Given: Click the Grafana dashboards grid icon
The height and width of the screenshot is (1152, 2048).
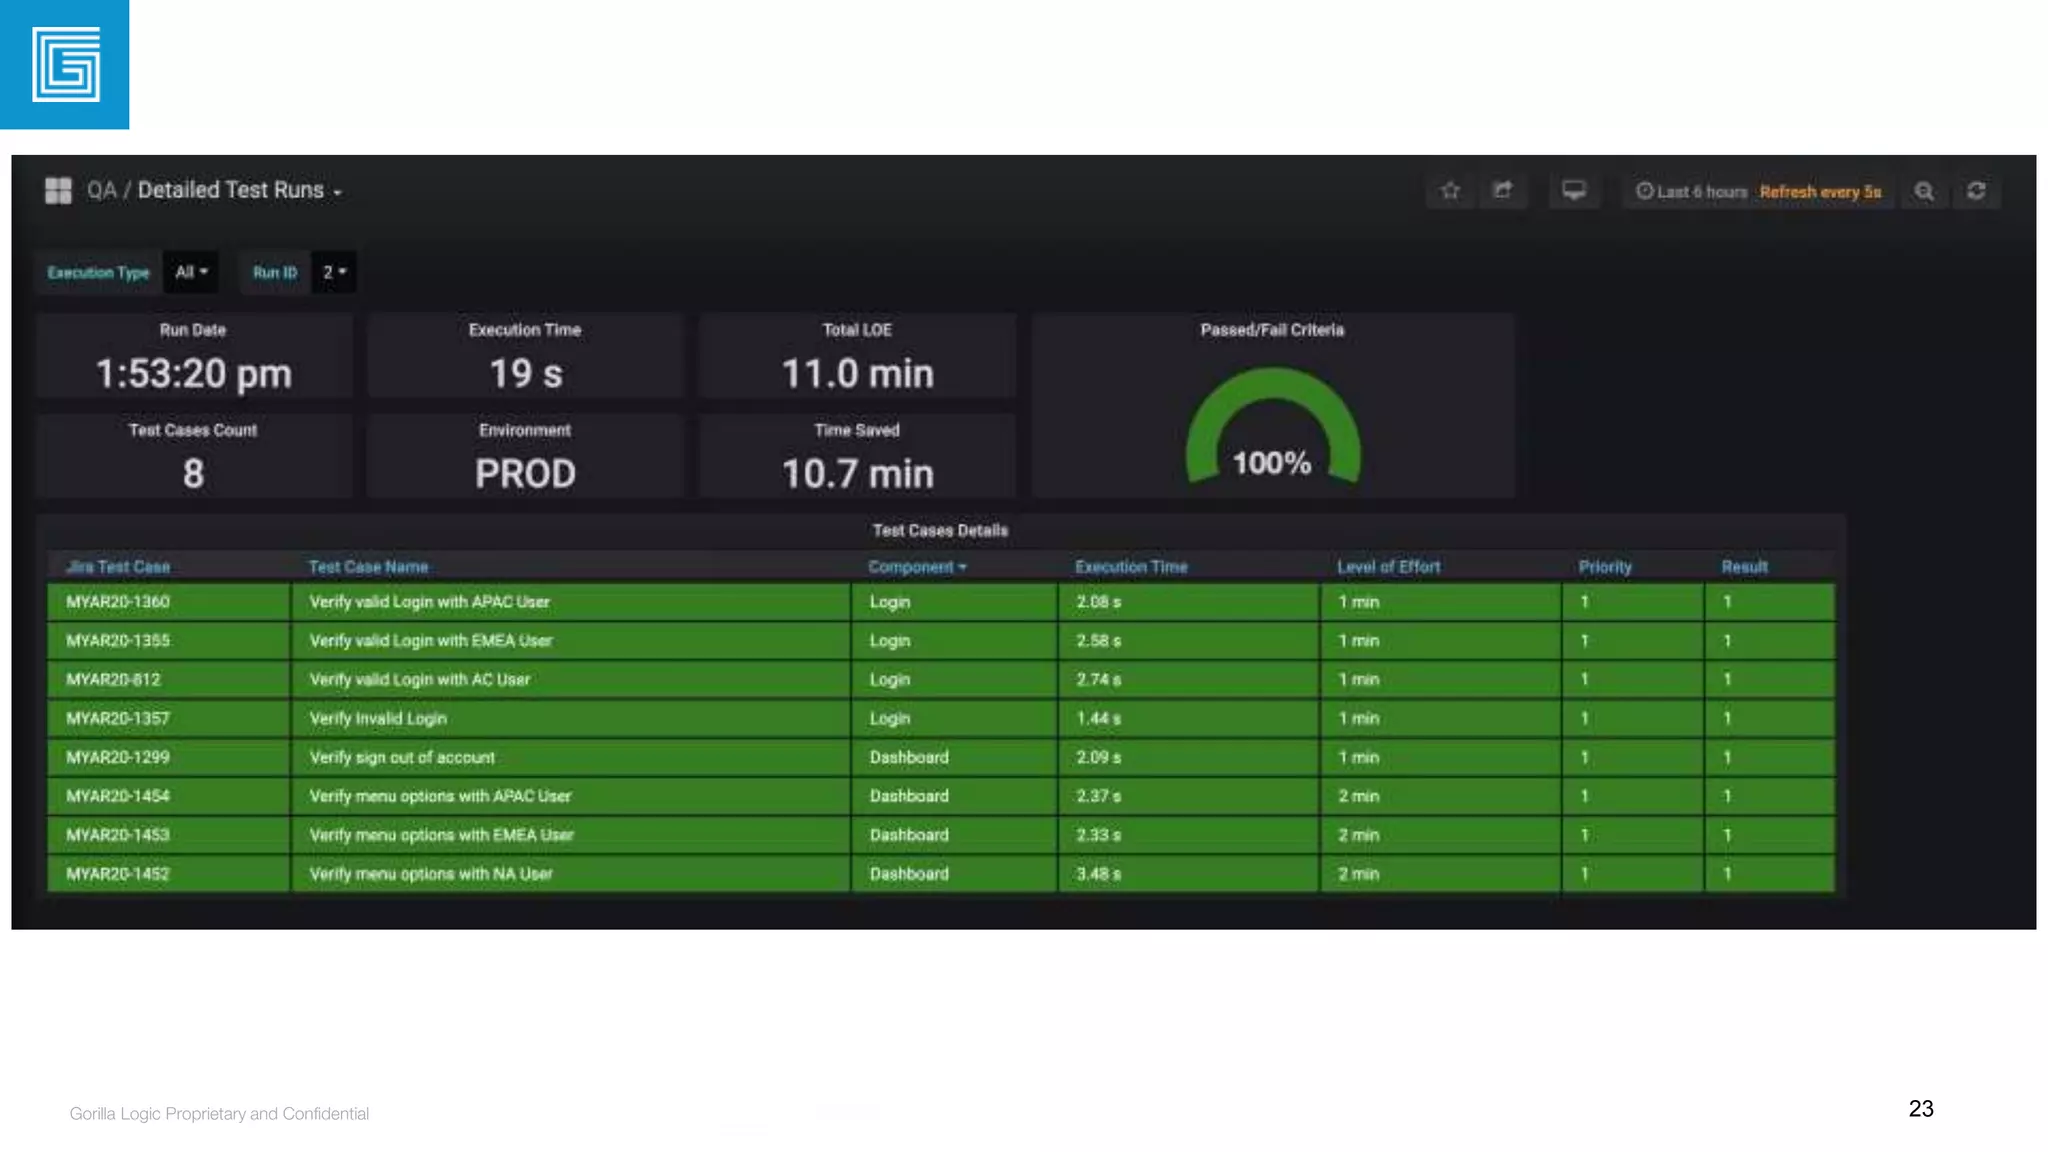Looking at the screenshot, I should coord(58,190).
